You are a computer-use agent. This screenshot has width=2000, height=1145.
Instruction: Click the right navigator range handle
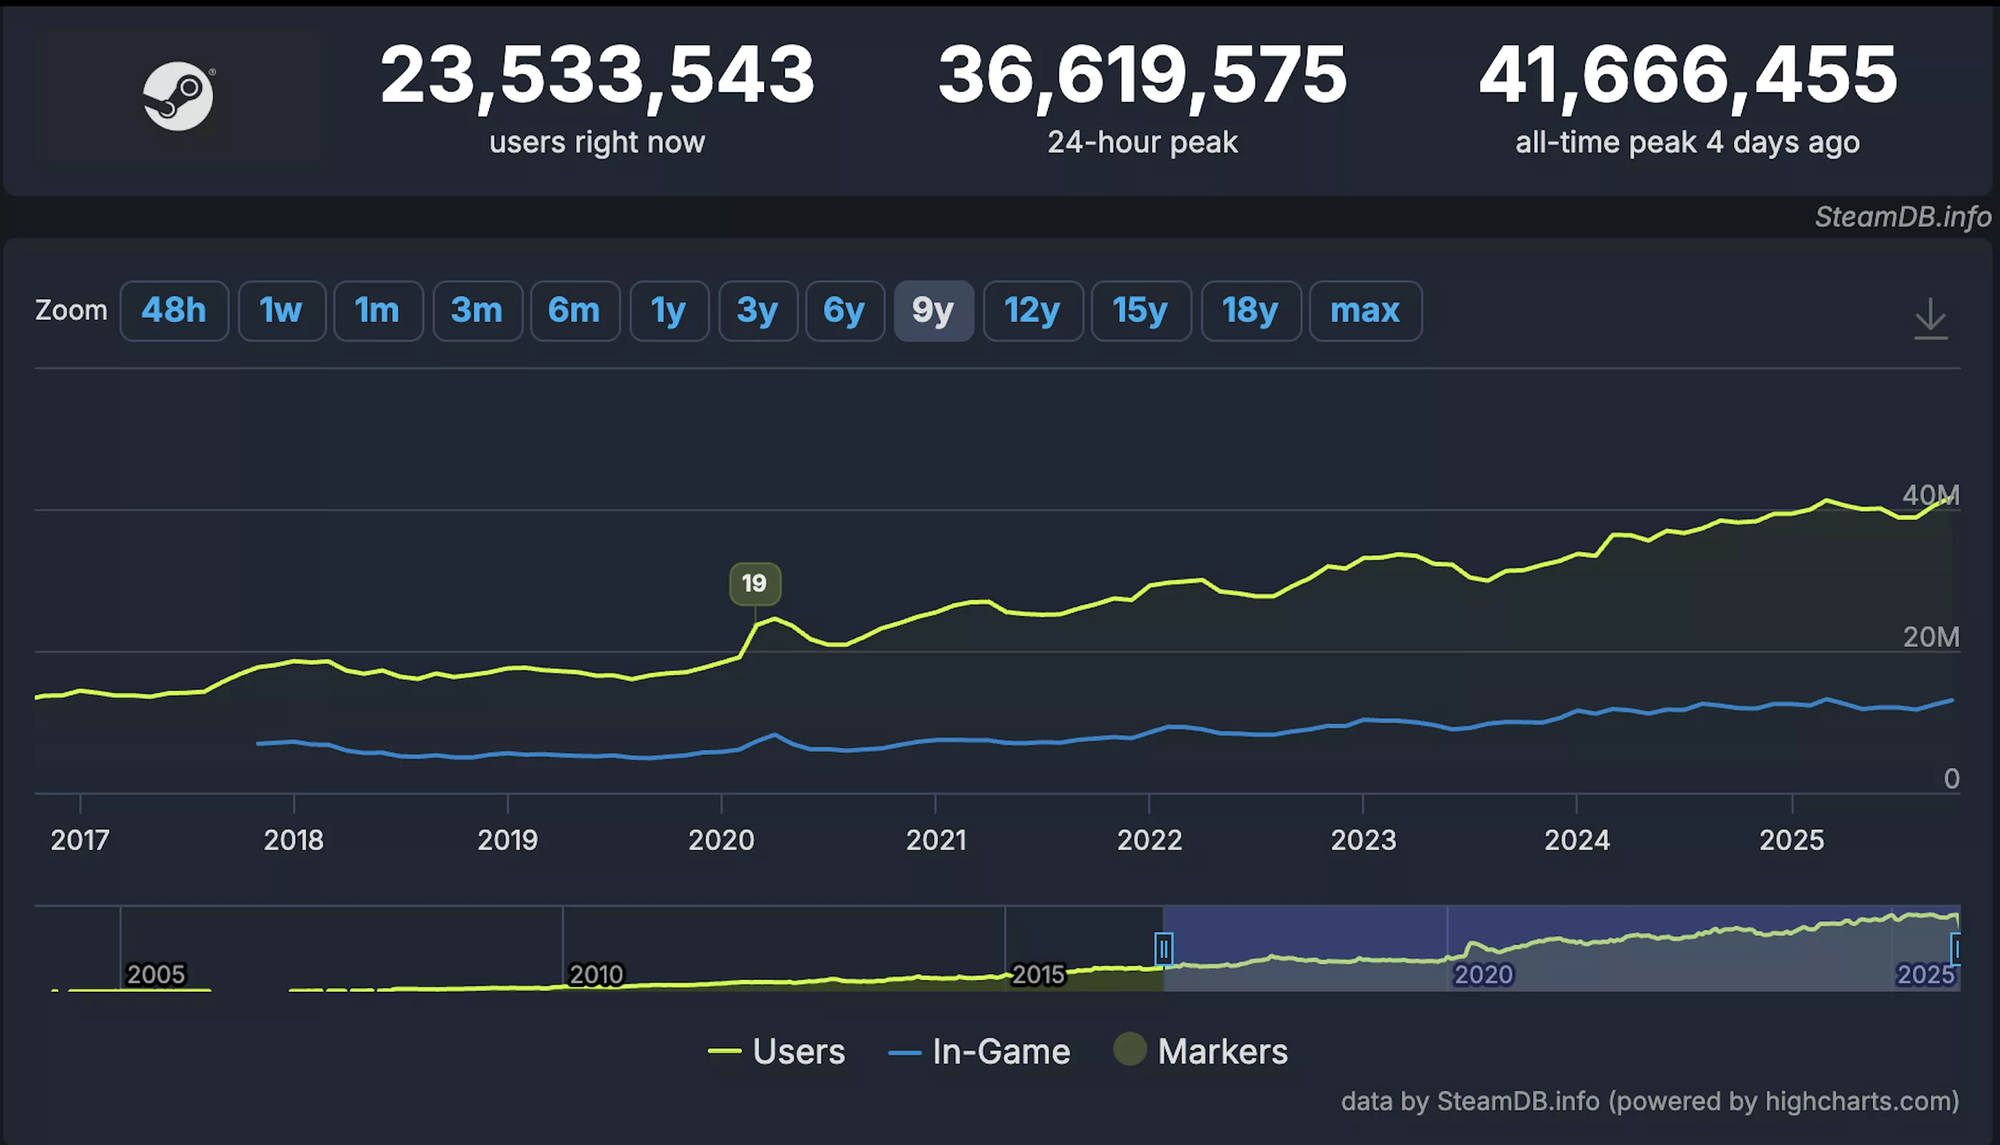1956,947
